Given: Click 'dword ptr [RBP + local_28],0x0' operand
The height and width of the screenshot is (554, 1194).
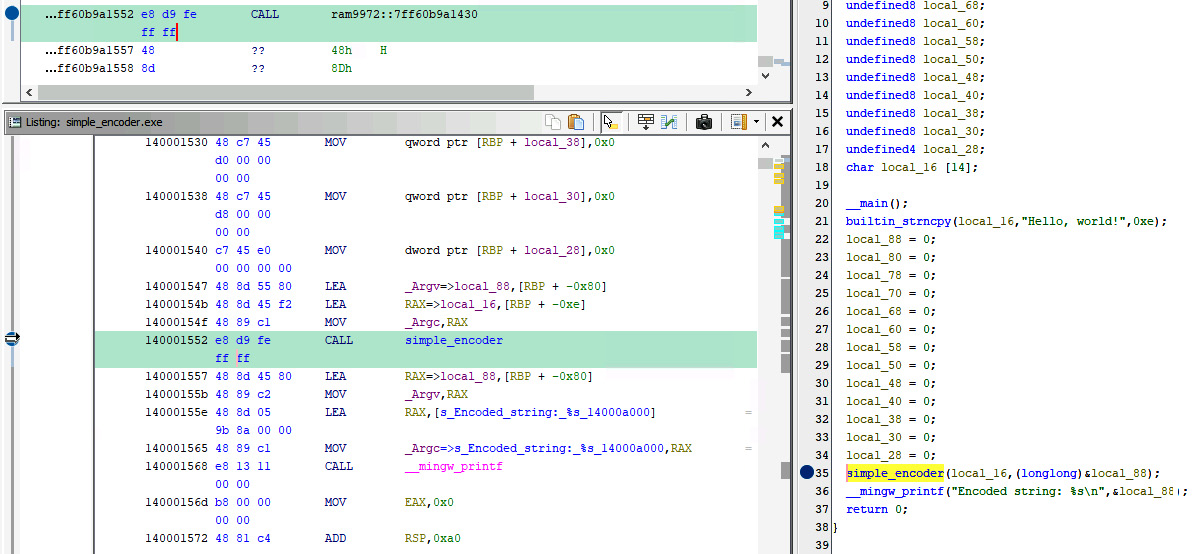Looking at the screenshot, I should point(509,250).
